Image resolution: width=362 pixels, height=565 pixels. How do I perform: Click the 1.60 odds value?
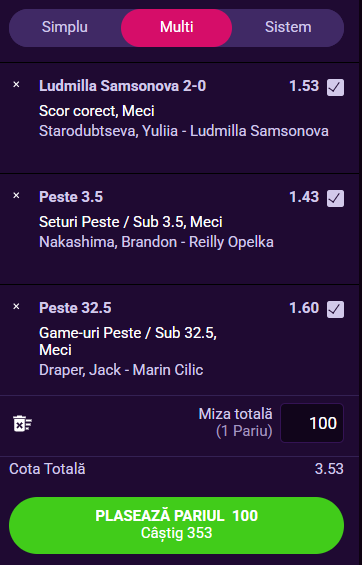tap(304, 308)
